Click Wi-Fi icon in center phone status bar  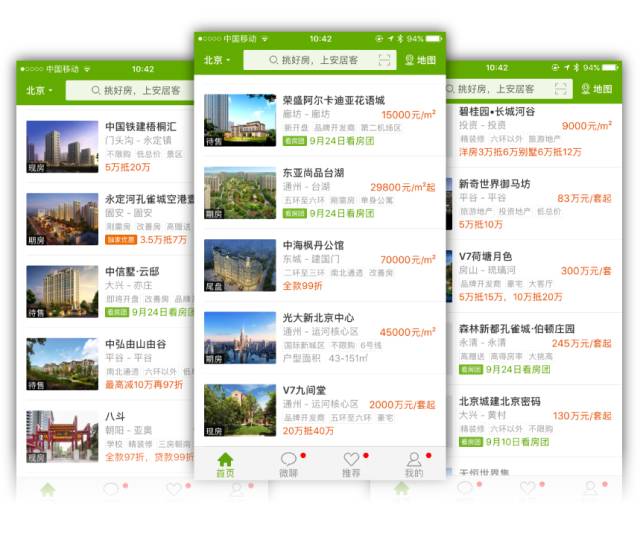265,39
